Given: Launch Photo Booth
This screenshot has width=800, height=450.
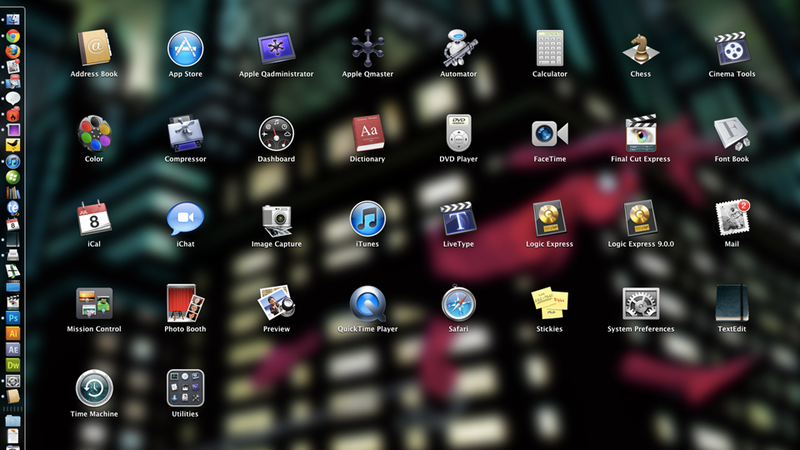Looking at the screenshot, I should [x=185, y=303].
